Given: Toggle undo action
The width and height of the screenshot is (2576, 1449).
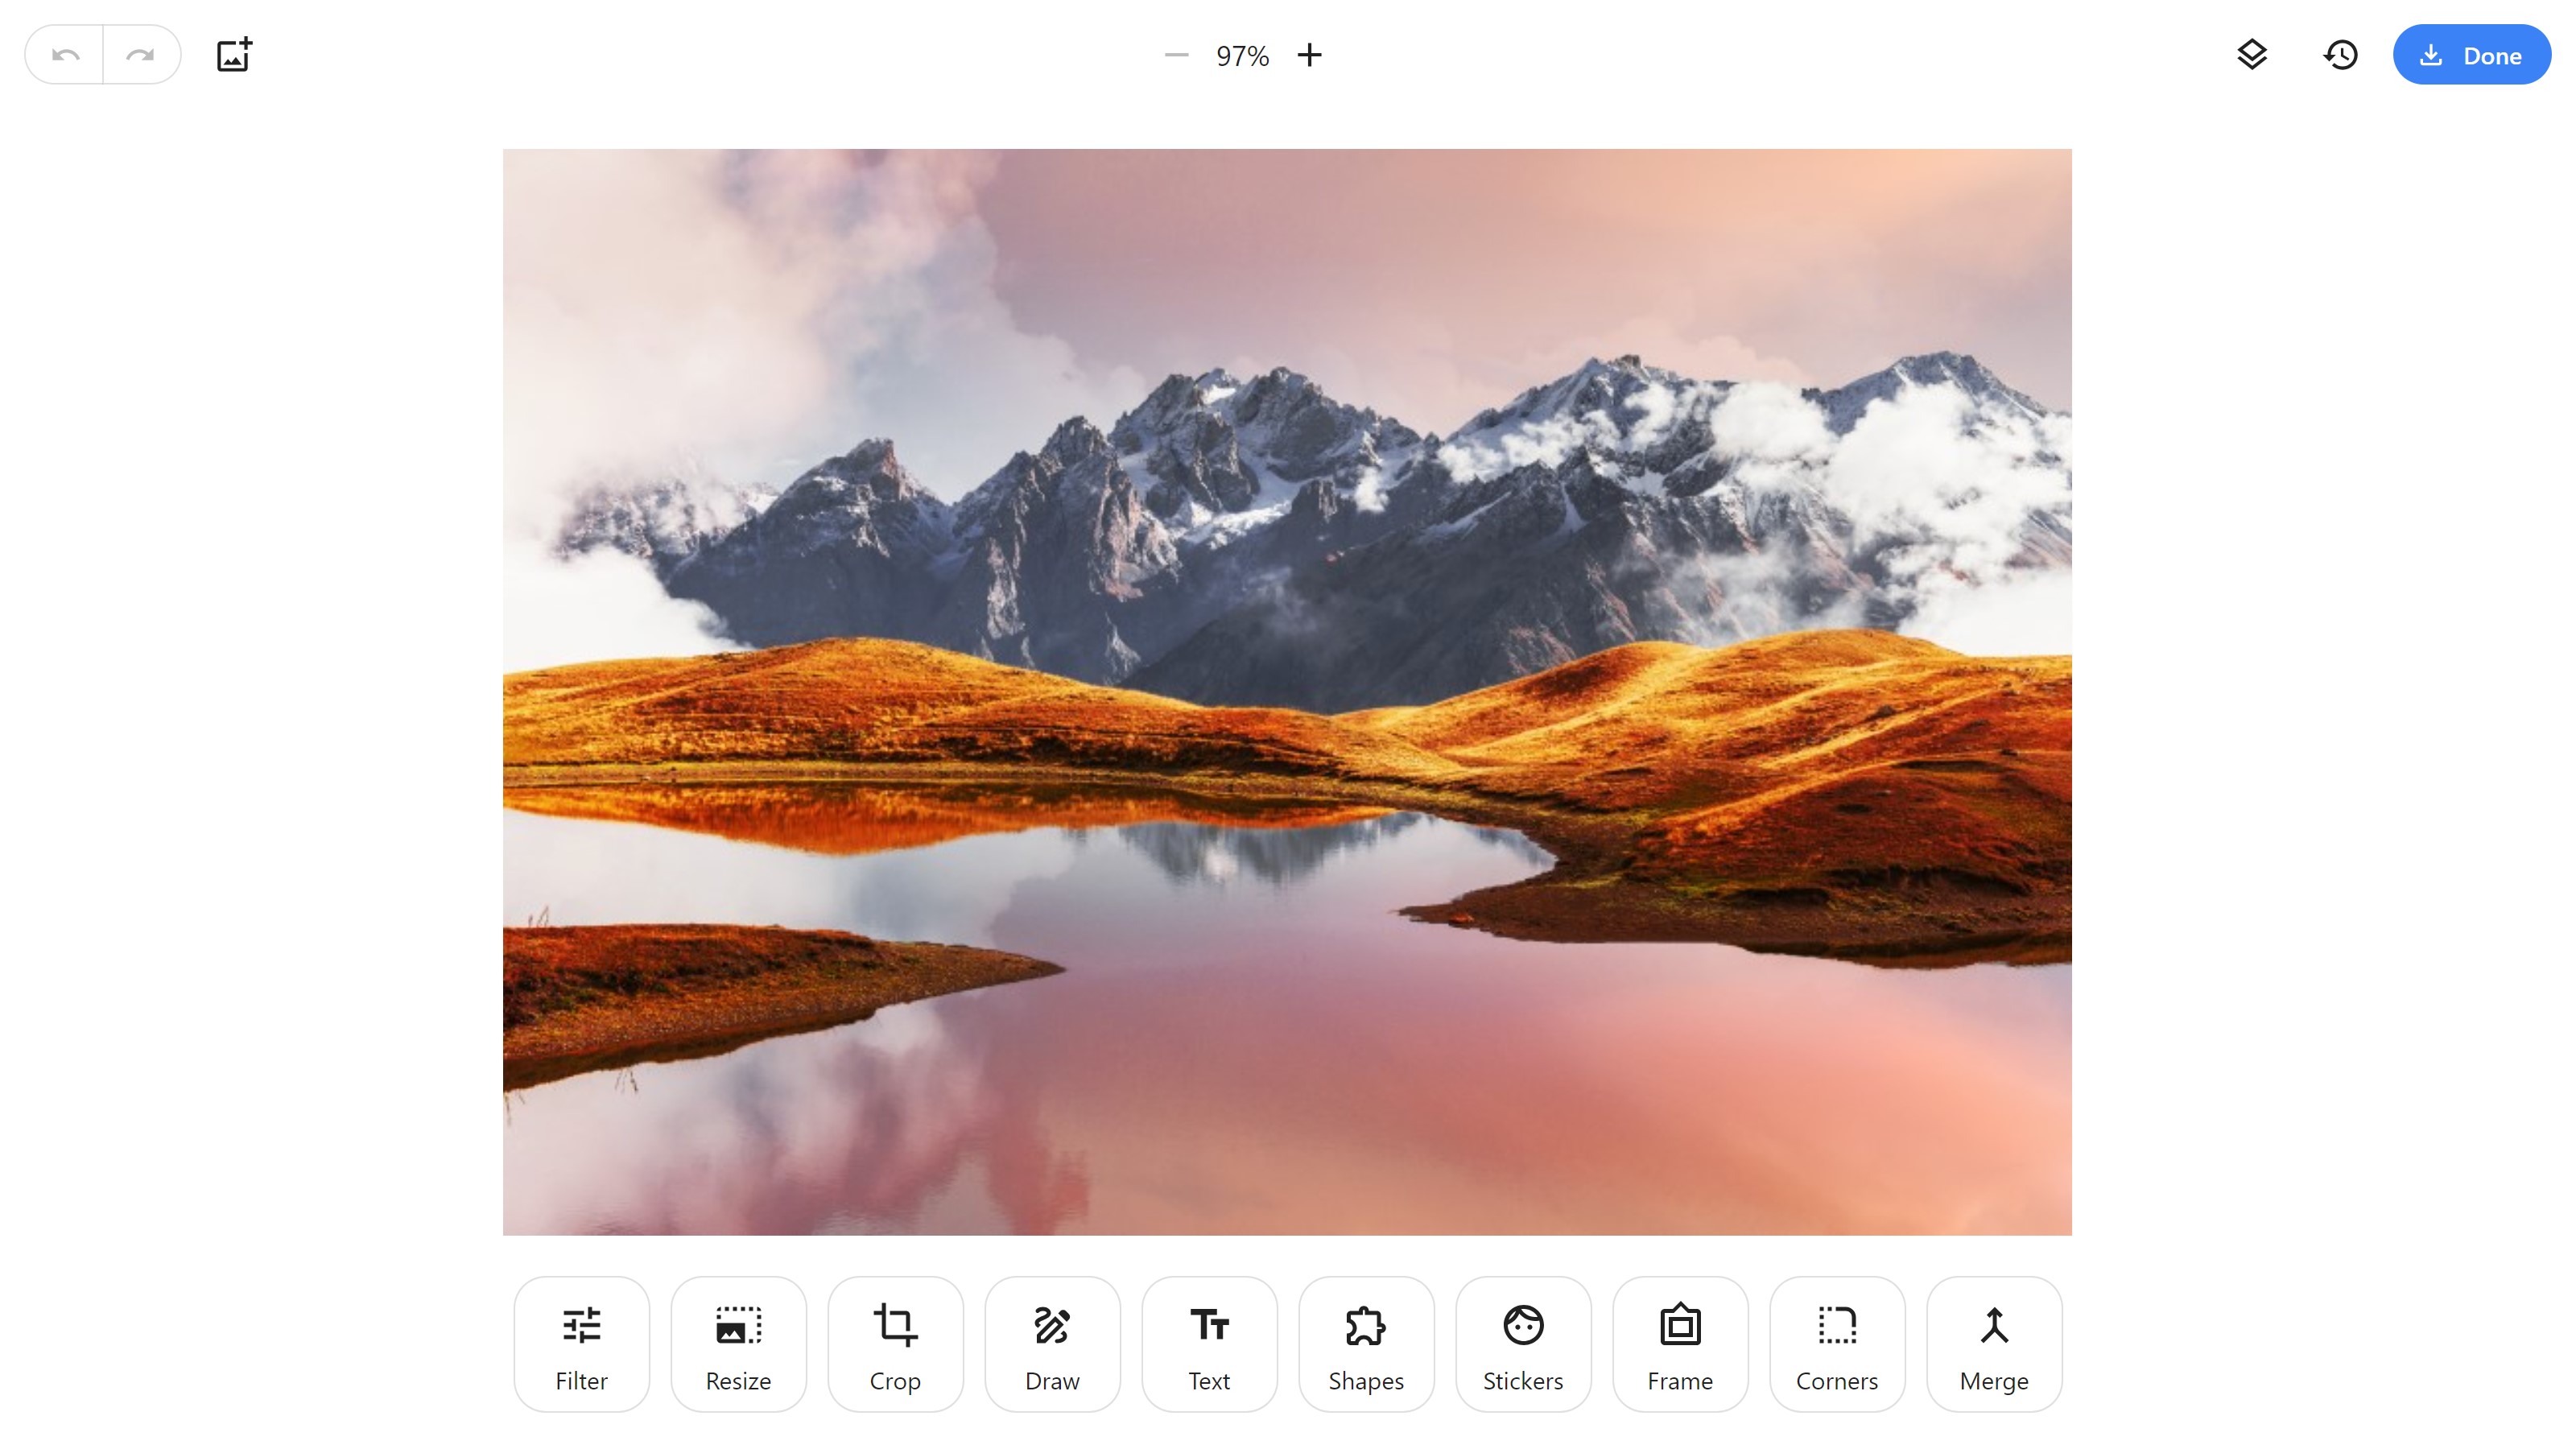Looking at the screenshot, I should coord(64,55).
